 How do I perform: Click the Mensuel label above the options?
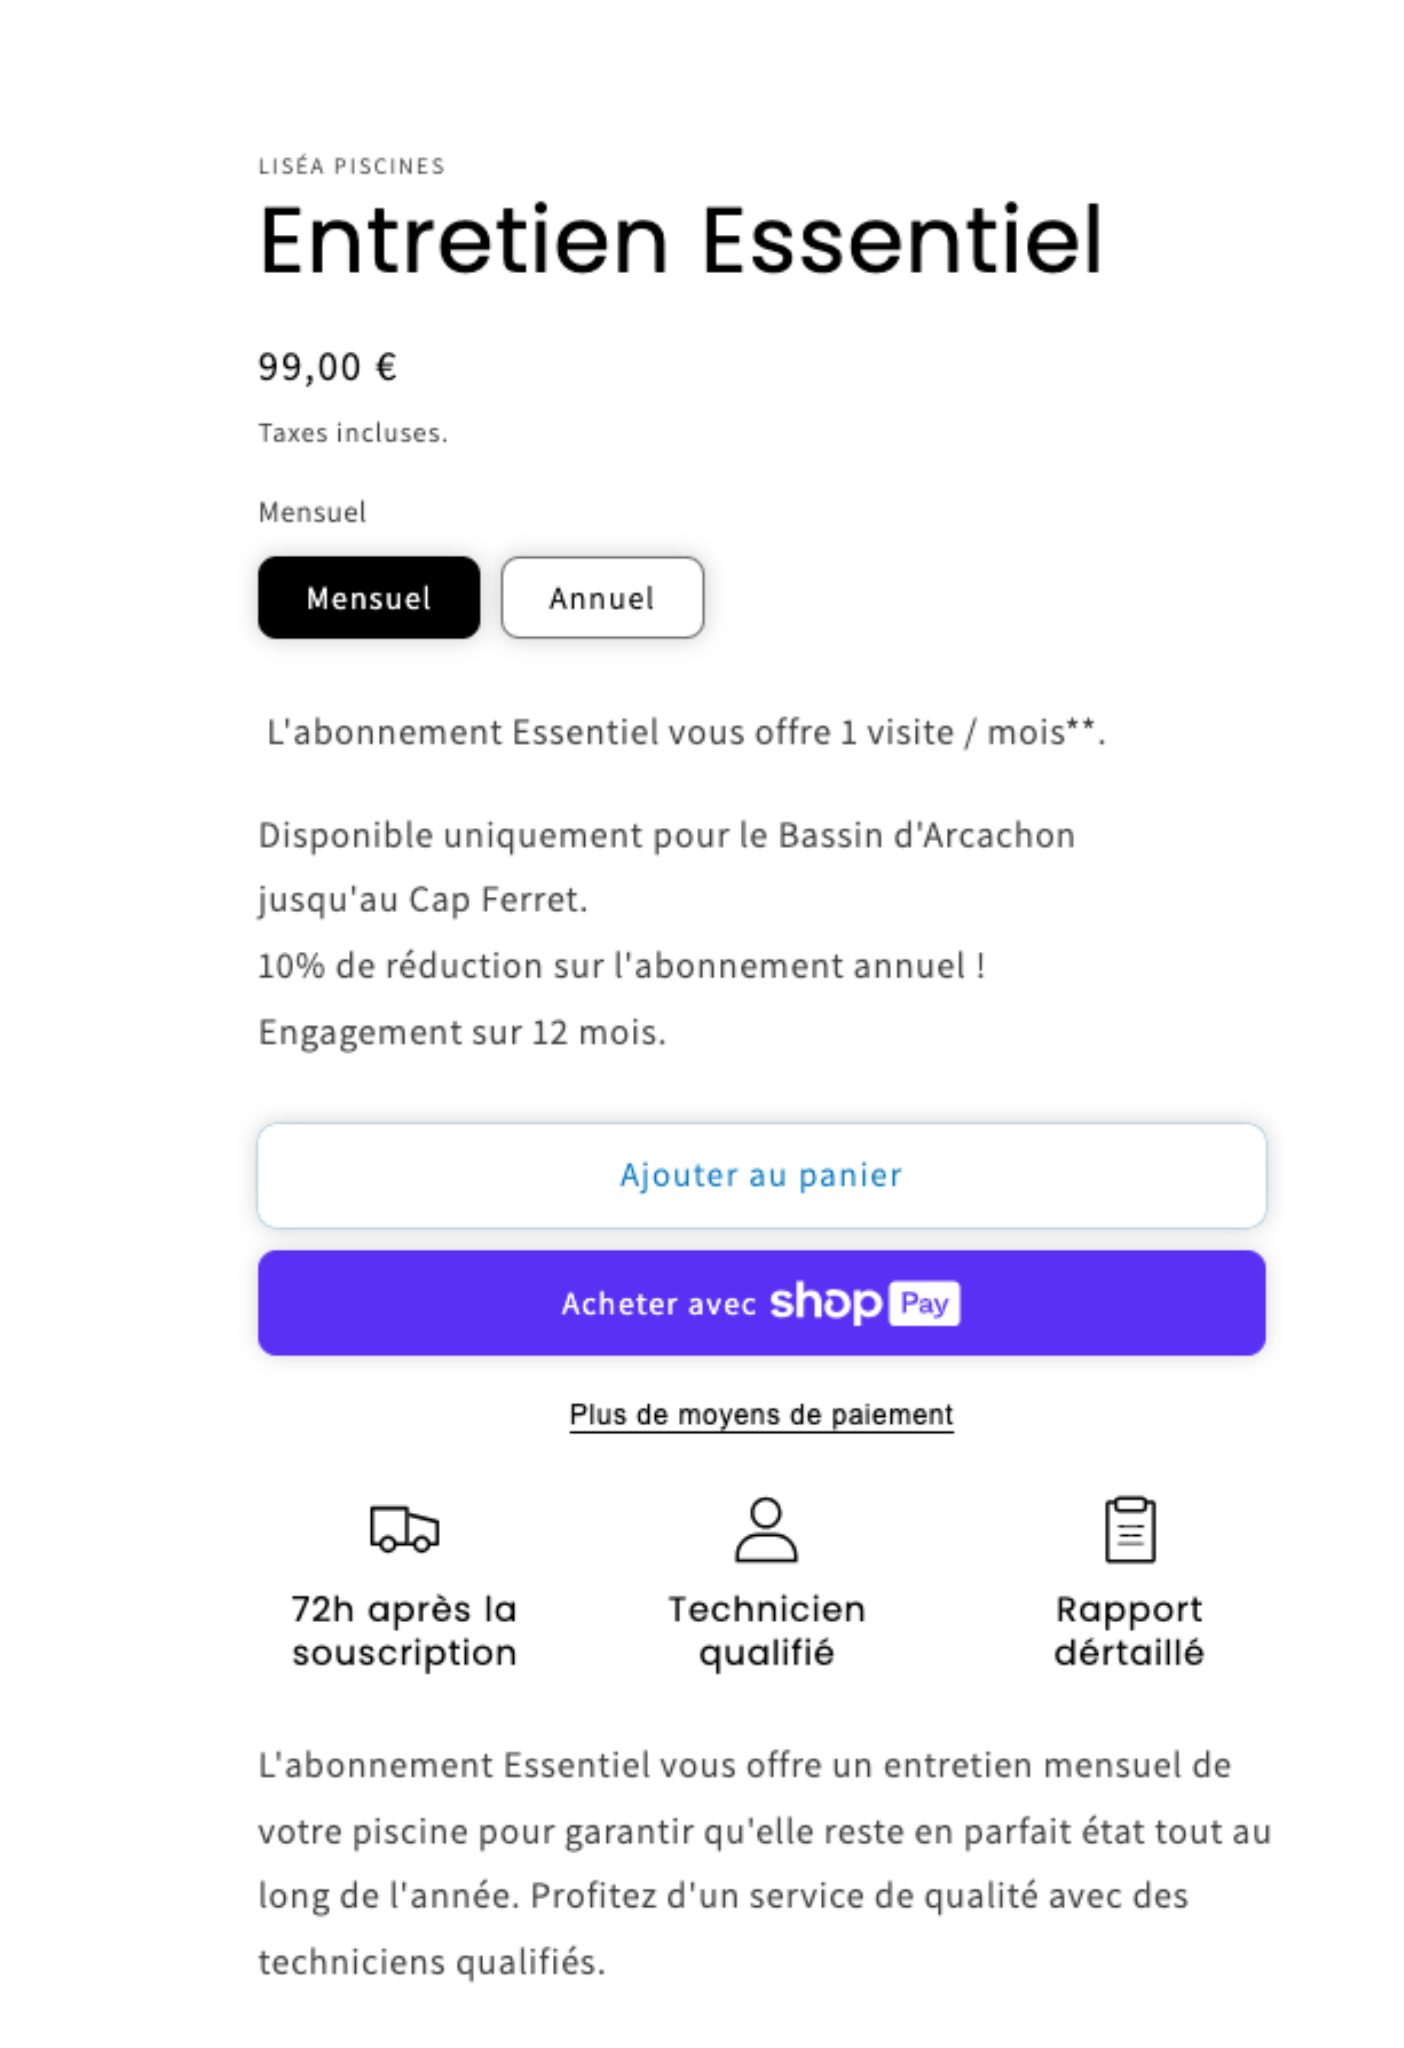(x=312, y=513)
